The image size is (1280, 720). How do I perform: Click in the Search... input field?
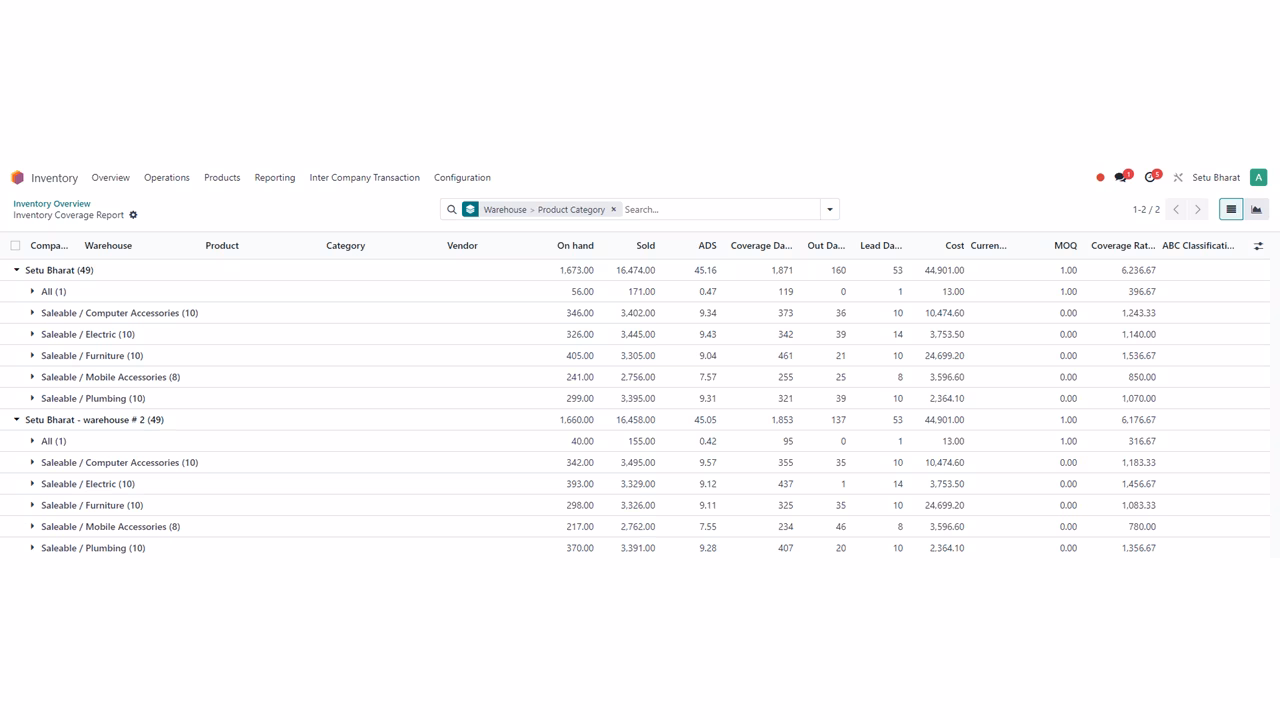click(x=720, y=210)
